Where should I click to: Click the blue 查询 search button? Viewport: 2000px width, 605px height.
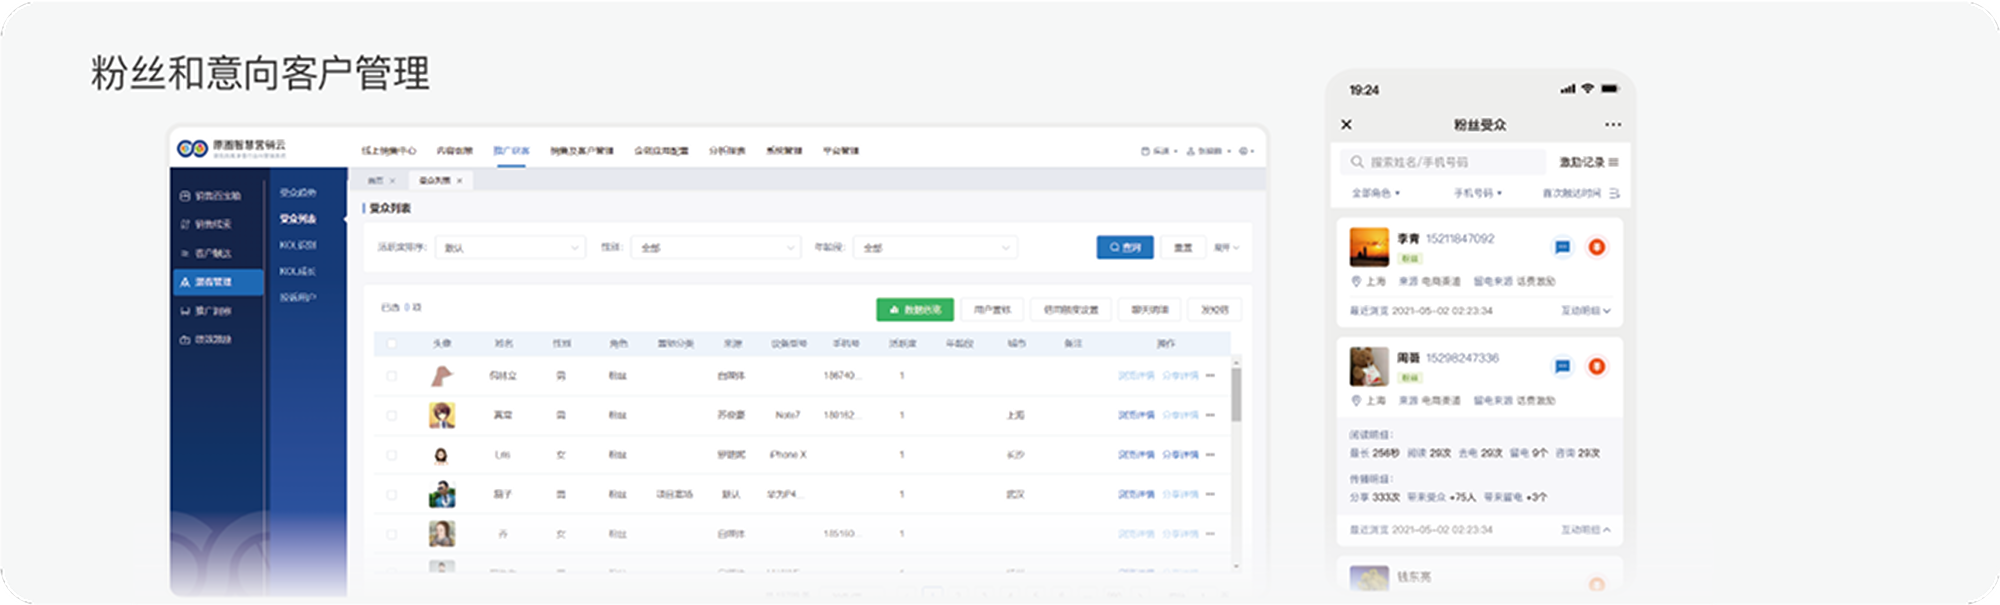tap(1125, 247)
